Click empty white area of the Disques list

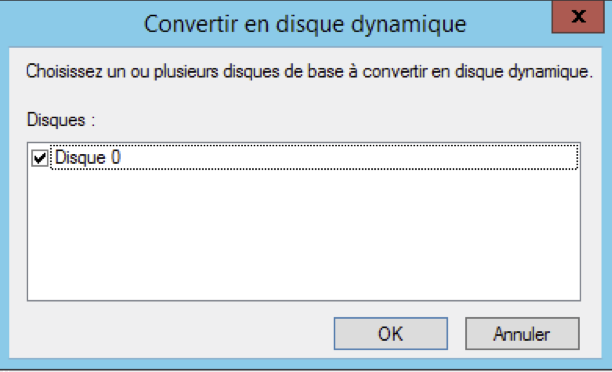point(304,234)
